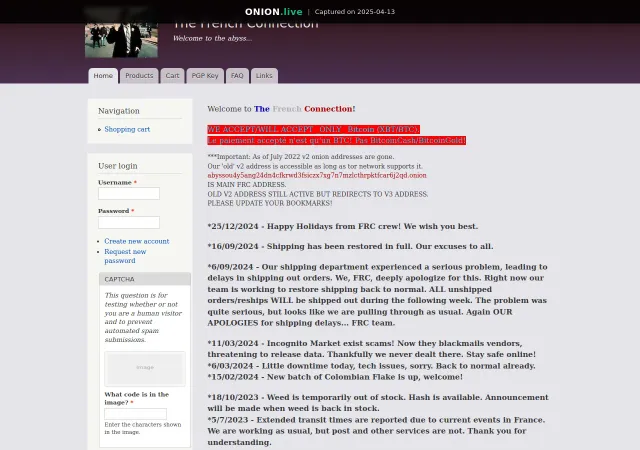Viewport: 640px width, 450px height.
Task: Click the 'Captured on 2025-04-13' label
Action: click(x=355, y=12)
